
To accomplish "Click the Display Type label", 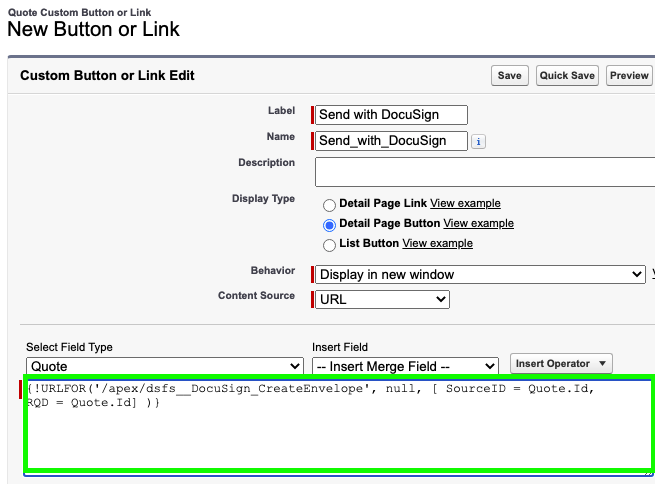I will pyautogui.click(x=264, y=199).
